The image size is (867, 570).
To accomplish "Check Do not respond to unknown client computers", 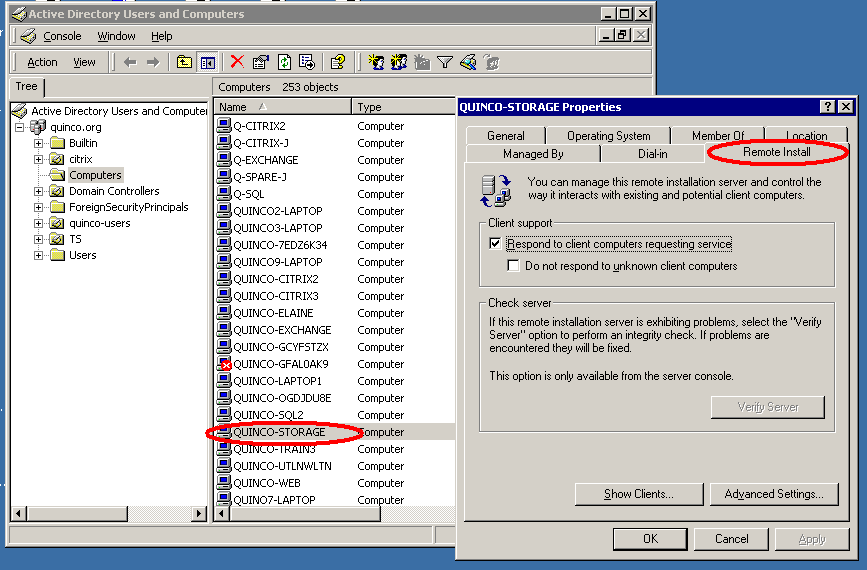I will pyautogui.click(x=513, y=265).
